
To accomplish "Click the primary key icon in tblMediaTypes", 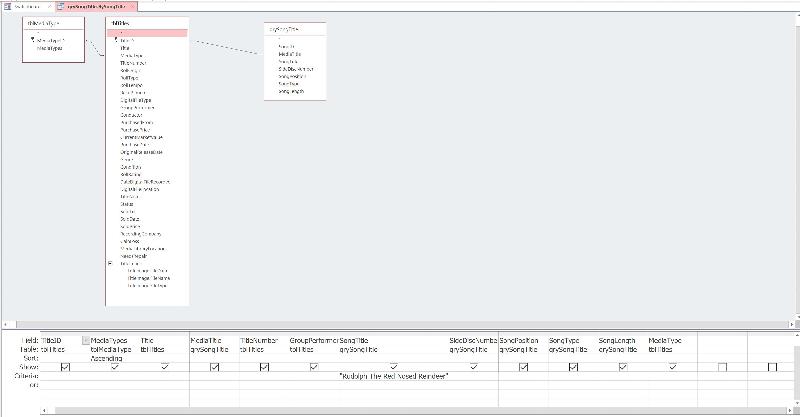I will pyautogui.click(x=32, y=40).
